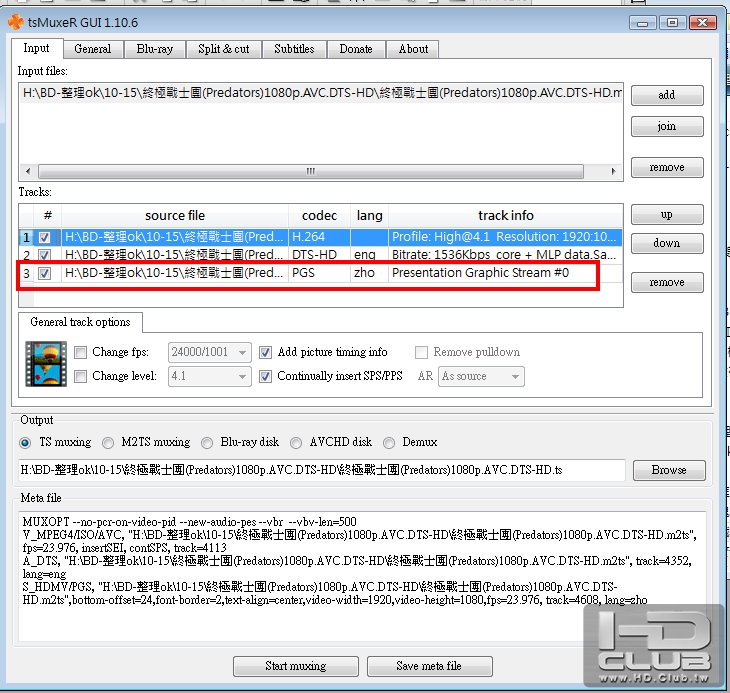
Task: Uncheck the DTS-HD track checkbox
Action: tap(45, 255)
